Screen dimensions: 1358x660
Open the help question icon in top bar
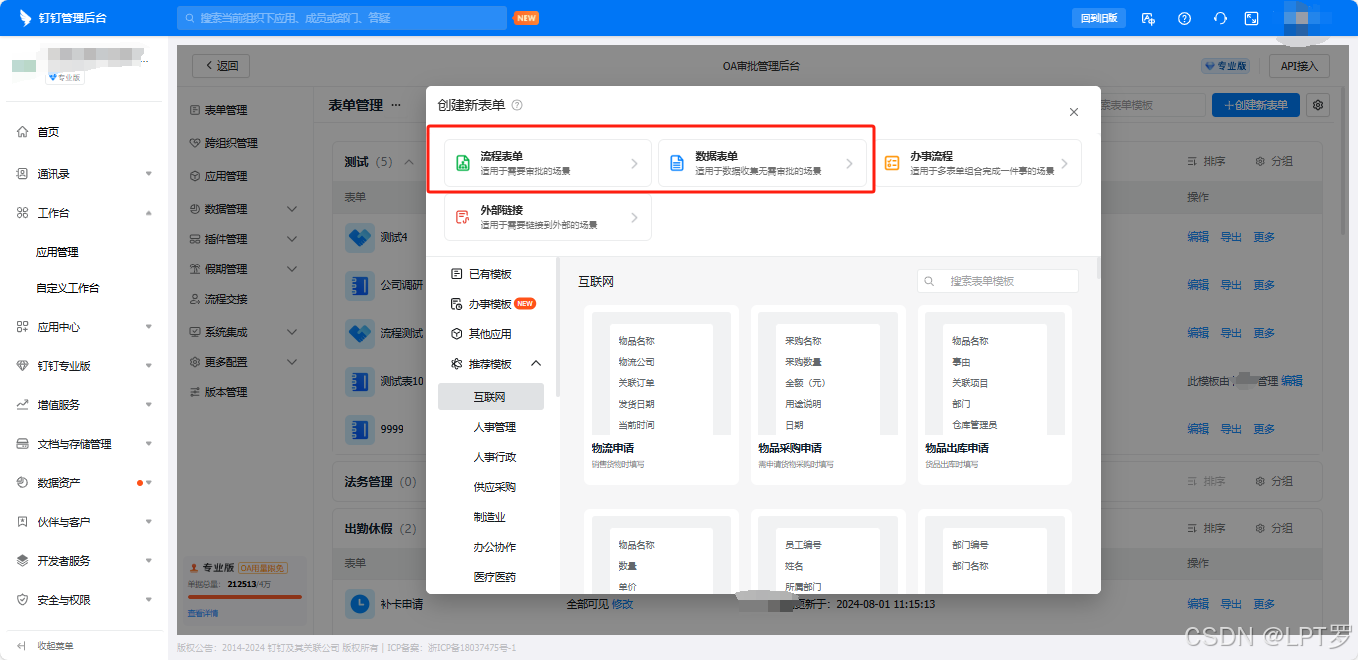1184,18
